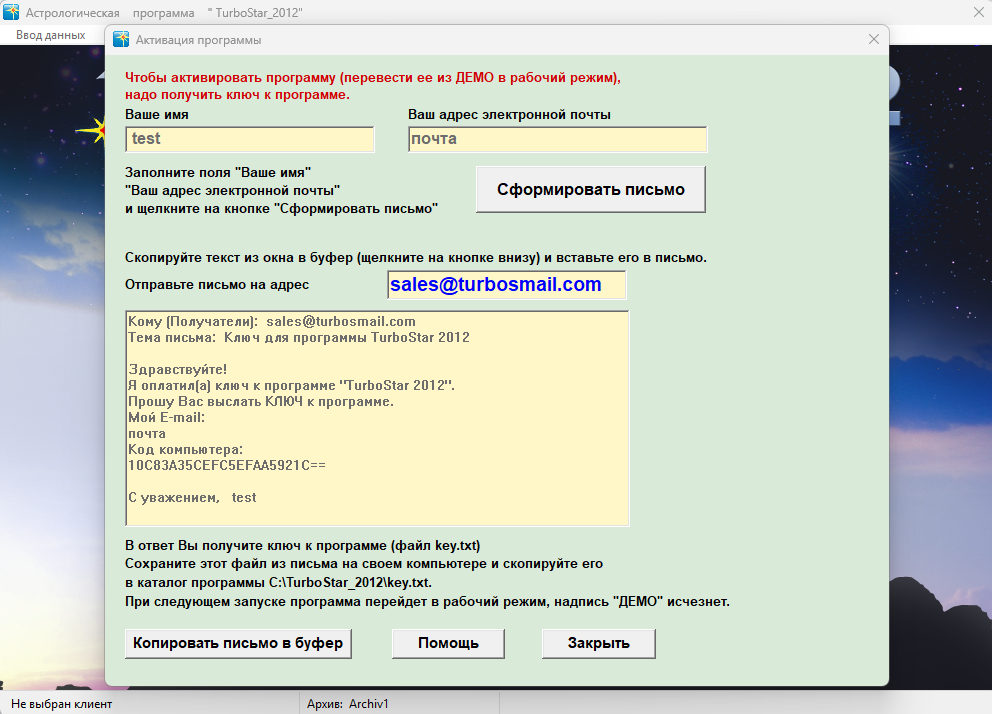Click the sales@turbosmail.com address box

(x=507, y=285)
